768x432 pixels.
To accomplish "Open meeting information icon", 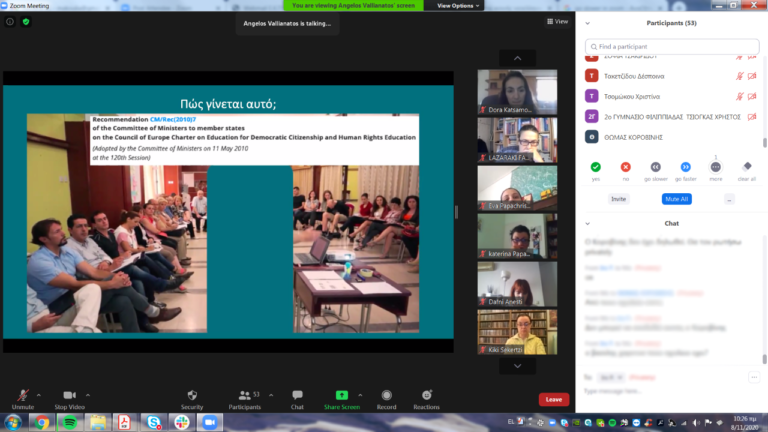I will coord(10,22).
